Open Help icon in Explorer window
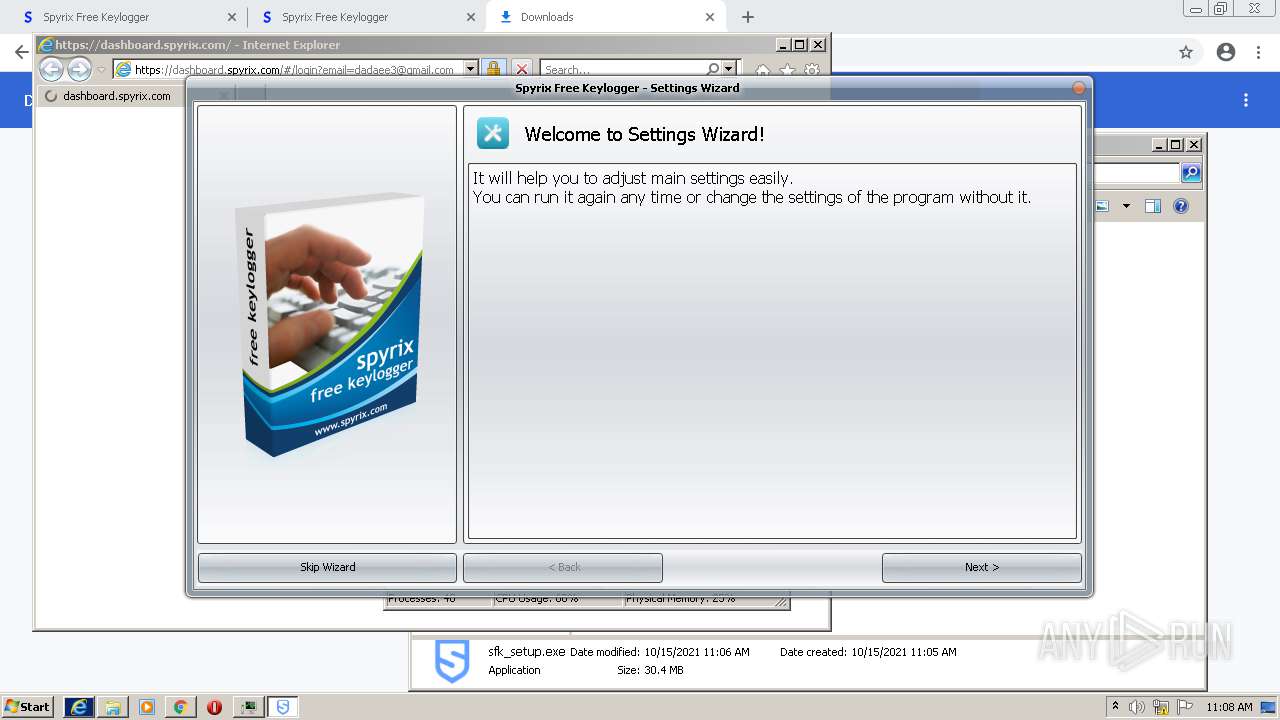1280x720 pixels. (x=1181, y=206)
